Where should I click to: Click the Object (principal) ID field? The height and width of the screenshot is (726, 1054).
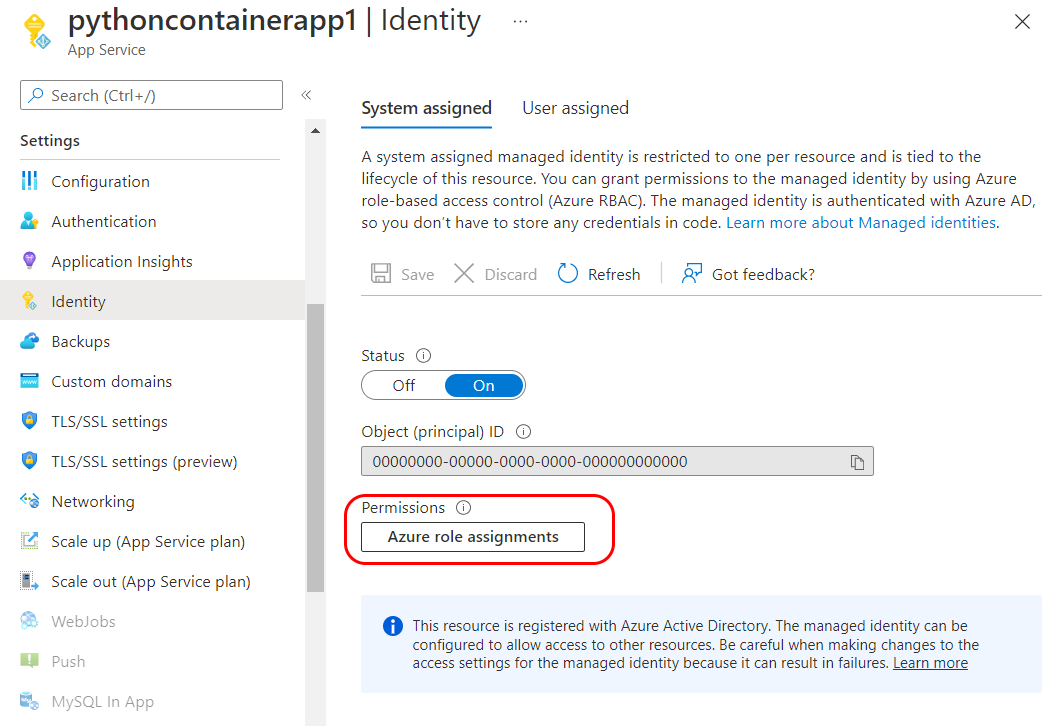click(617, 461)
